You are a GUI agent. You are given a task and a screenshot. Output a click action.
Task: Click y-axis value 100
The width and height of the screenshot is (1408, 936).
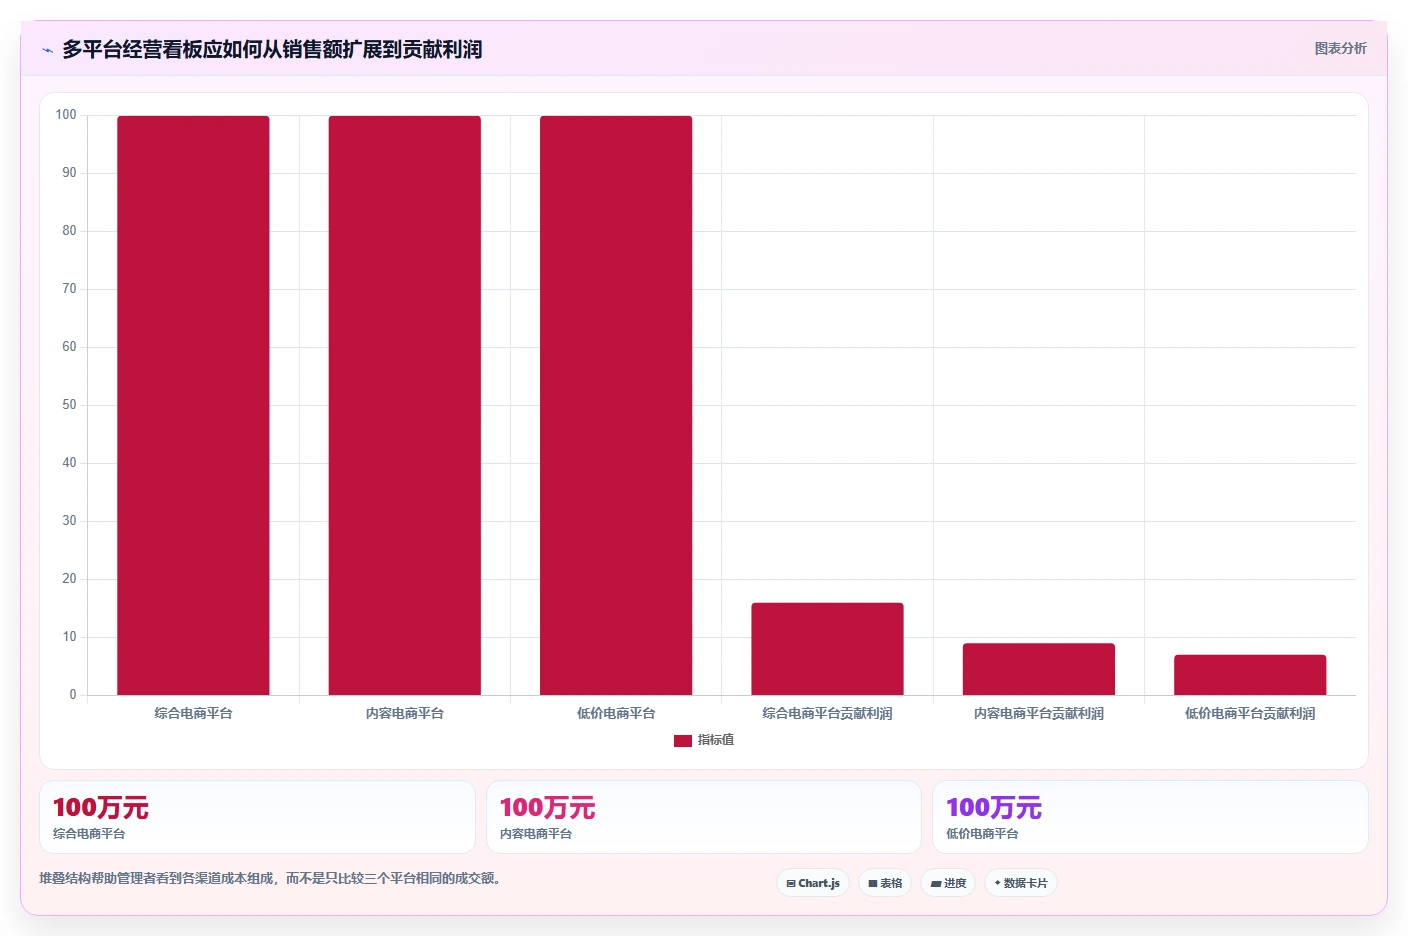pyautogui.click(x=66, y=115)
